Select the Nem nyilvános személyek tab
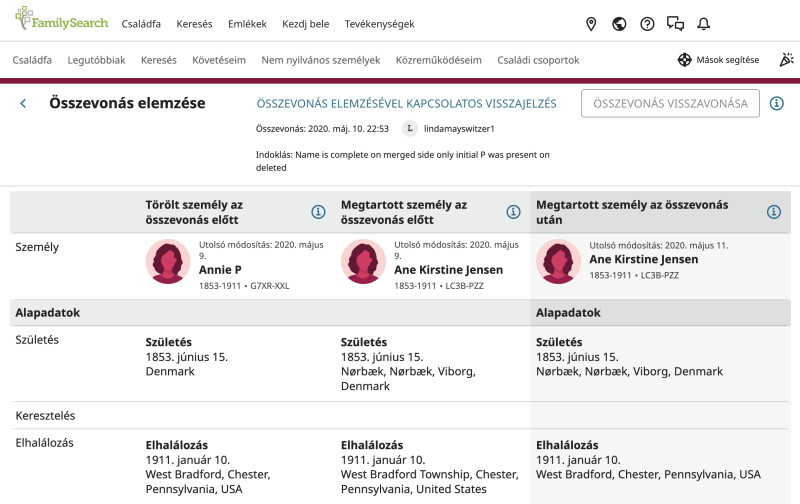The width and height of the screenshot is (800, 504). click(x=321, y=60)
